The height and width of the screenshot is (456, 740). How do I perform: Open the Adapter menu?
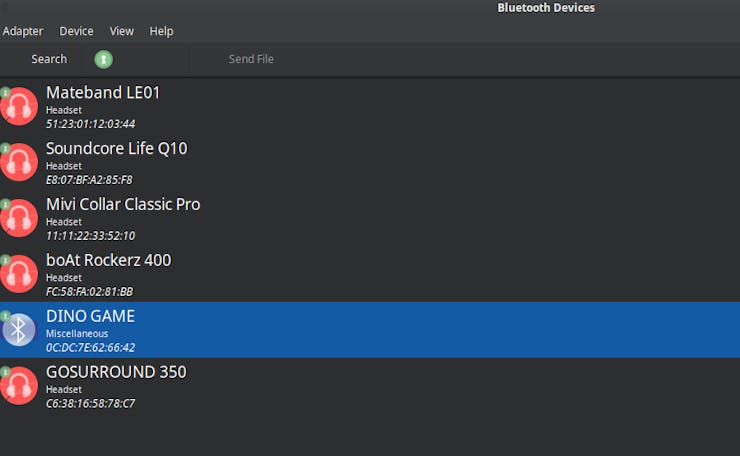pyautogui.click(x=22, y=31)
